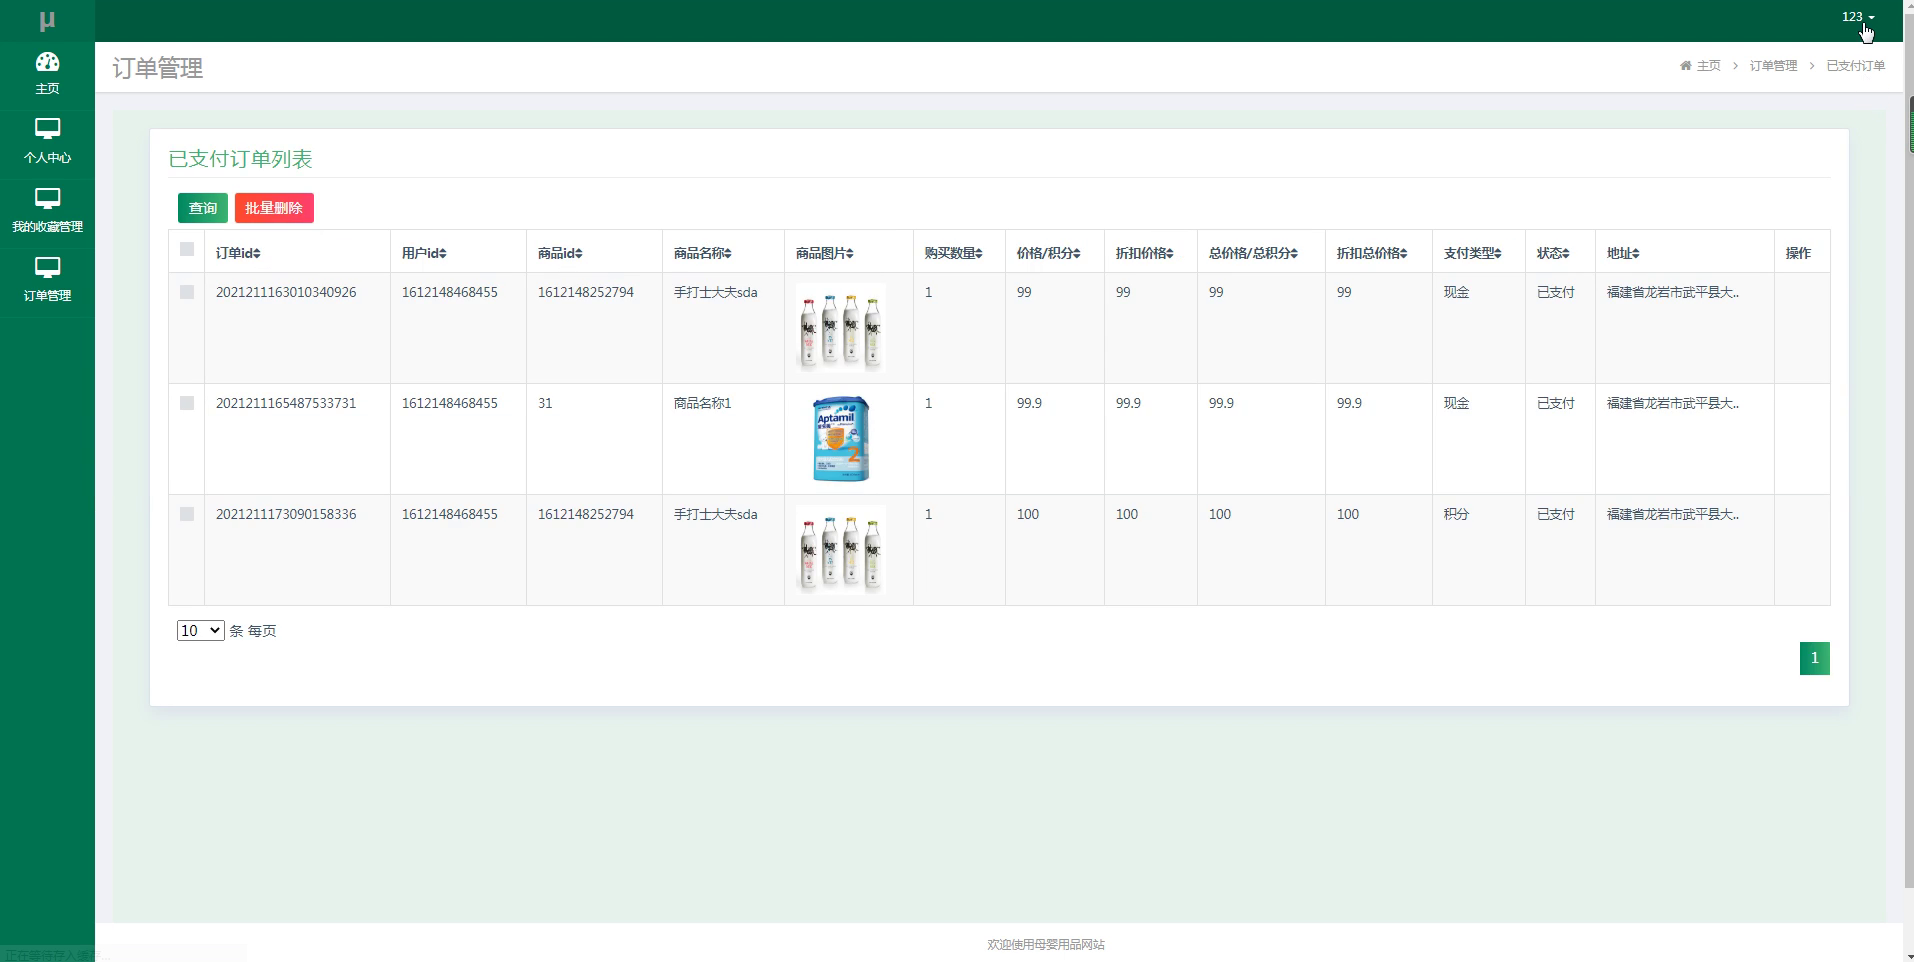This screenshot has width=1914, height=962.
Task: Sort by 折扣总价格 column header
Action: pos(1372,253)
